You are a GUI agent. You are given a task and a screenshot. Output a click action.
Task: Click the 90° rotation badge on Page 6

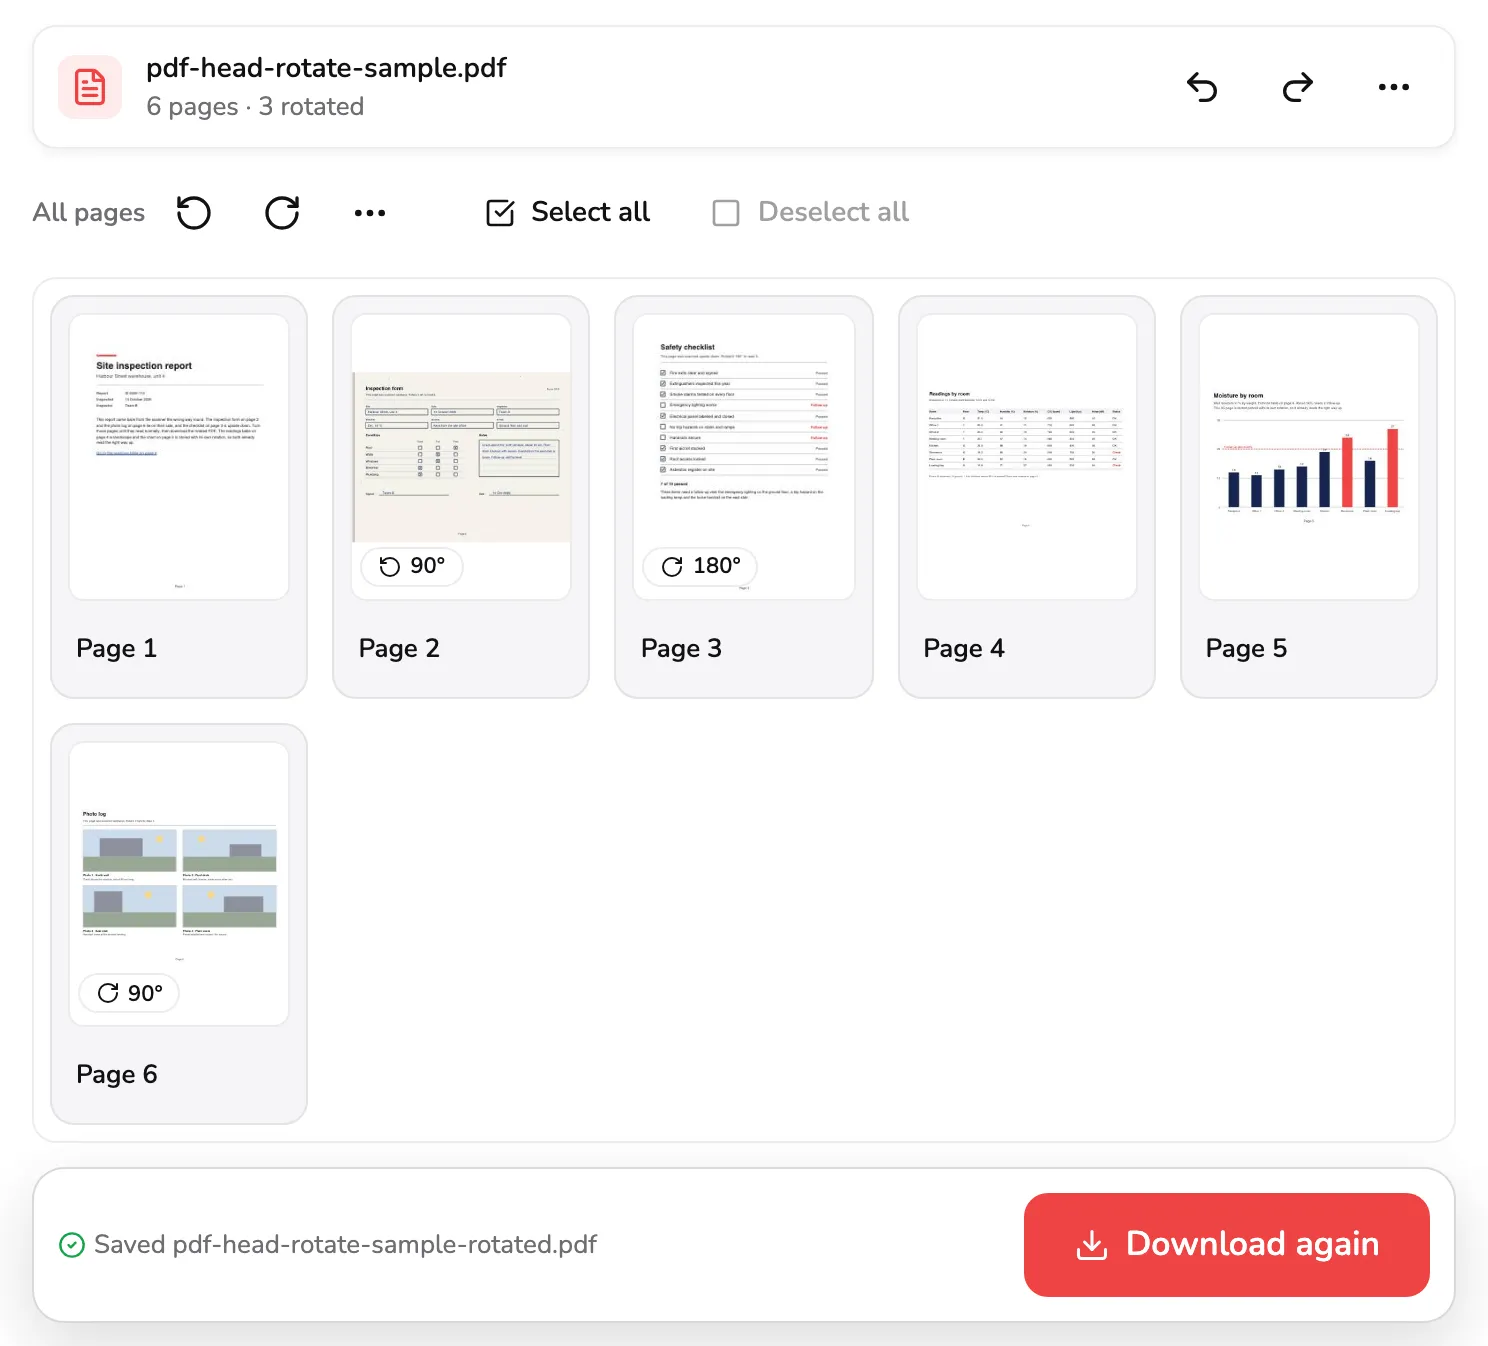pos(130,993)
